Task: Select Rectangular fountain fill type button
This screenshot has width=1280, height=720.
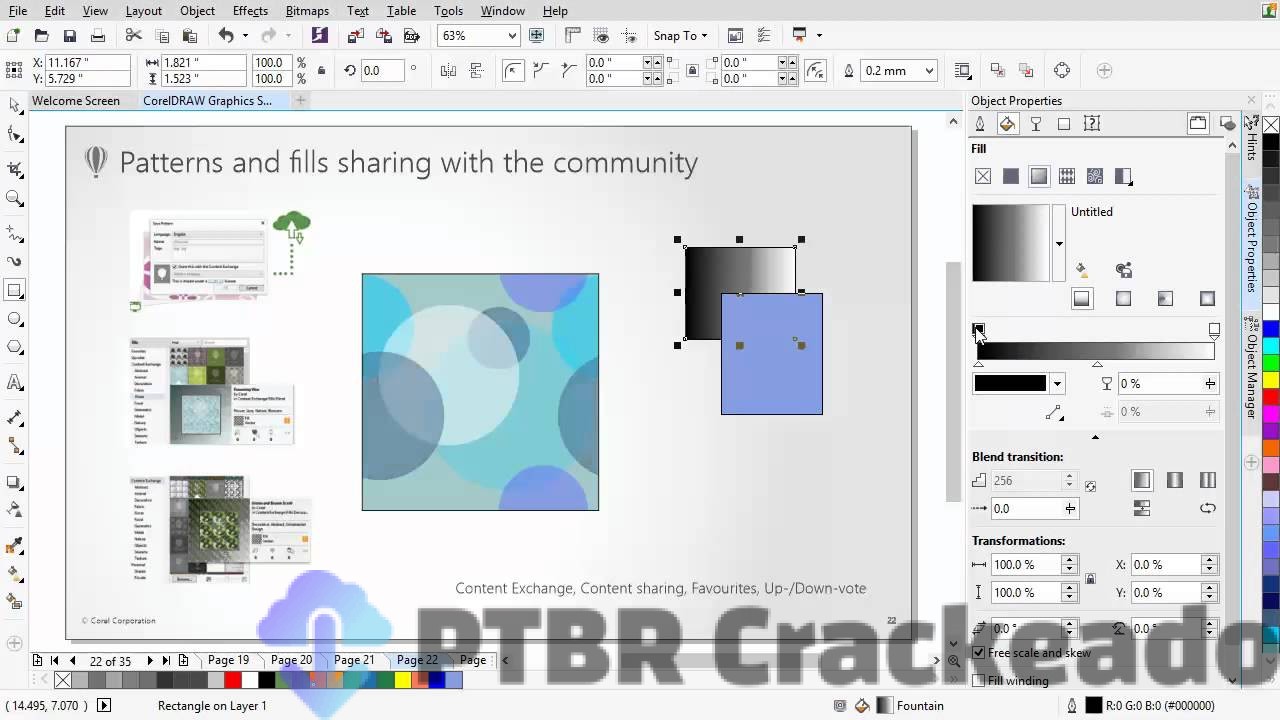Action: 1207,298
